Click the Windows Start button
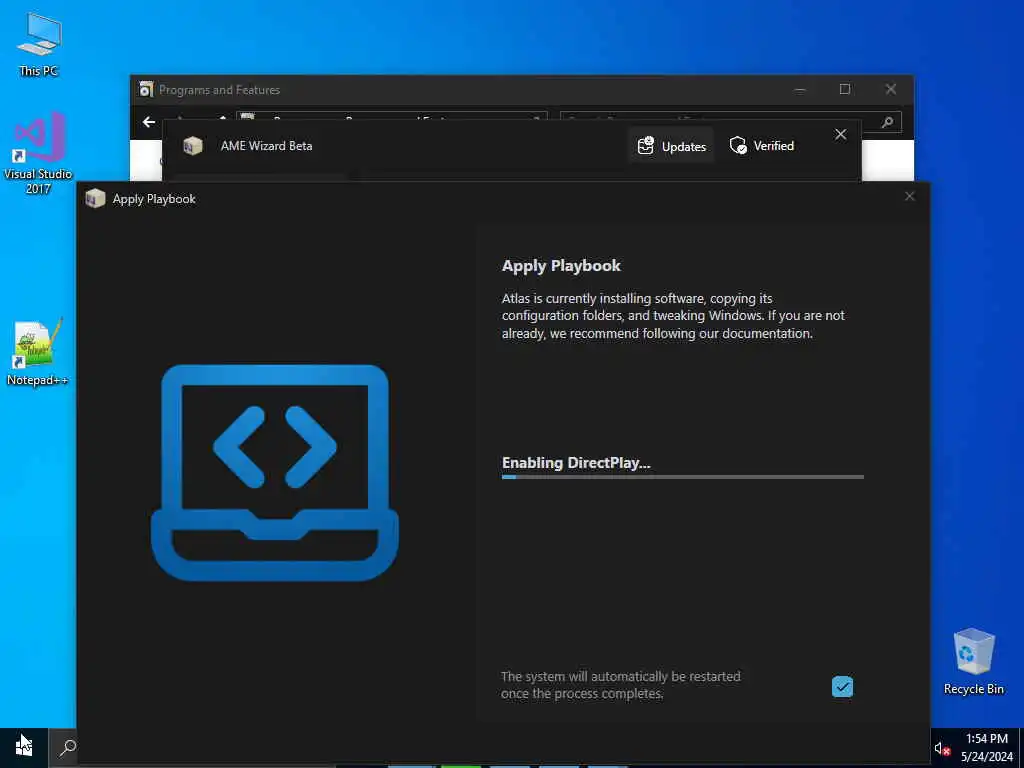Screen dimensions: 1024x768 [24, 747]
